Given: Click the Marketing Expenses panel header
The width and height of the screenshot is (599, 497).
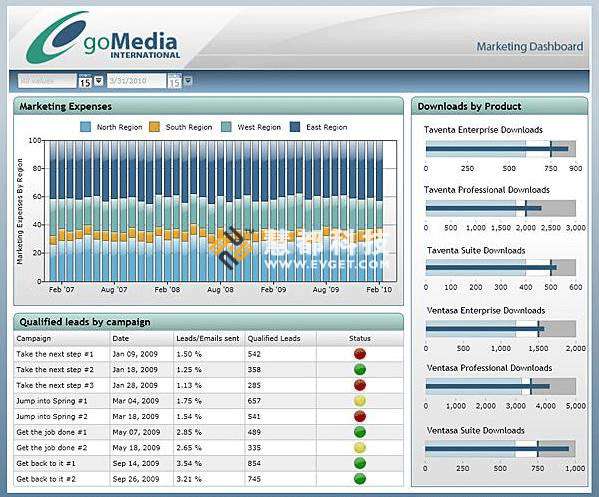Looking at the screenshot, I should [209, 106].
